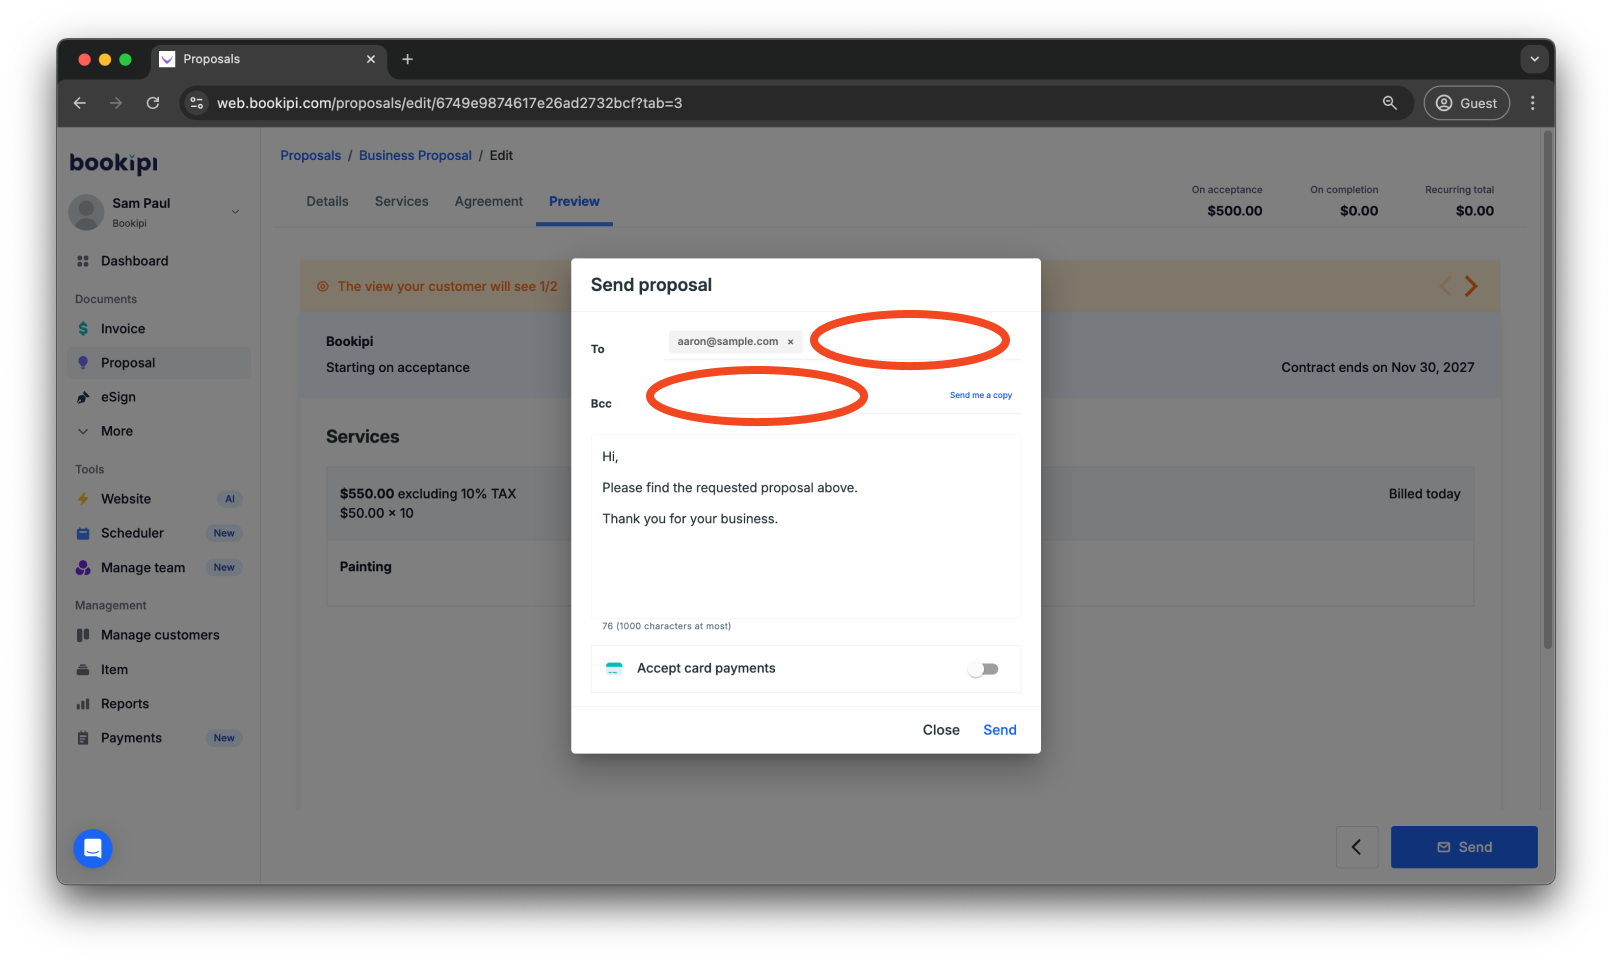
Task: Launch the Website AI tool
Action: [126, 498]
